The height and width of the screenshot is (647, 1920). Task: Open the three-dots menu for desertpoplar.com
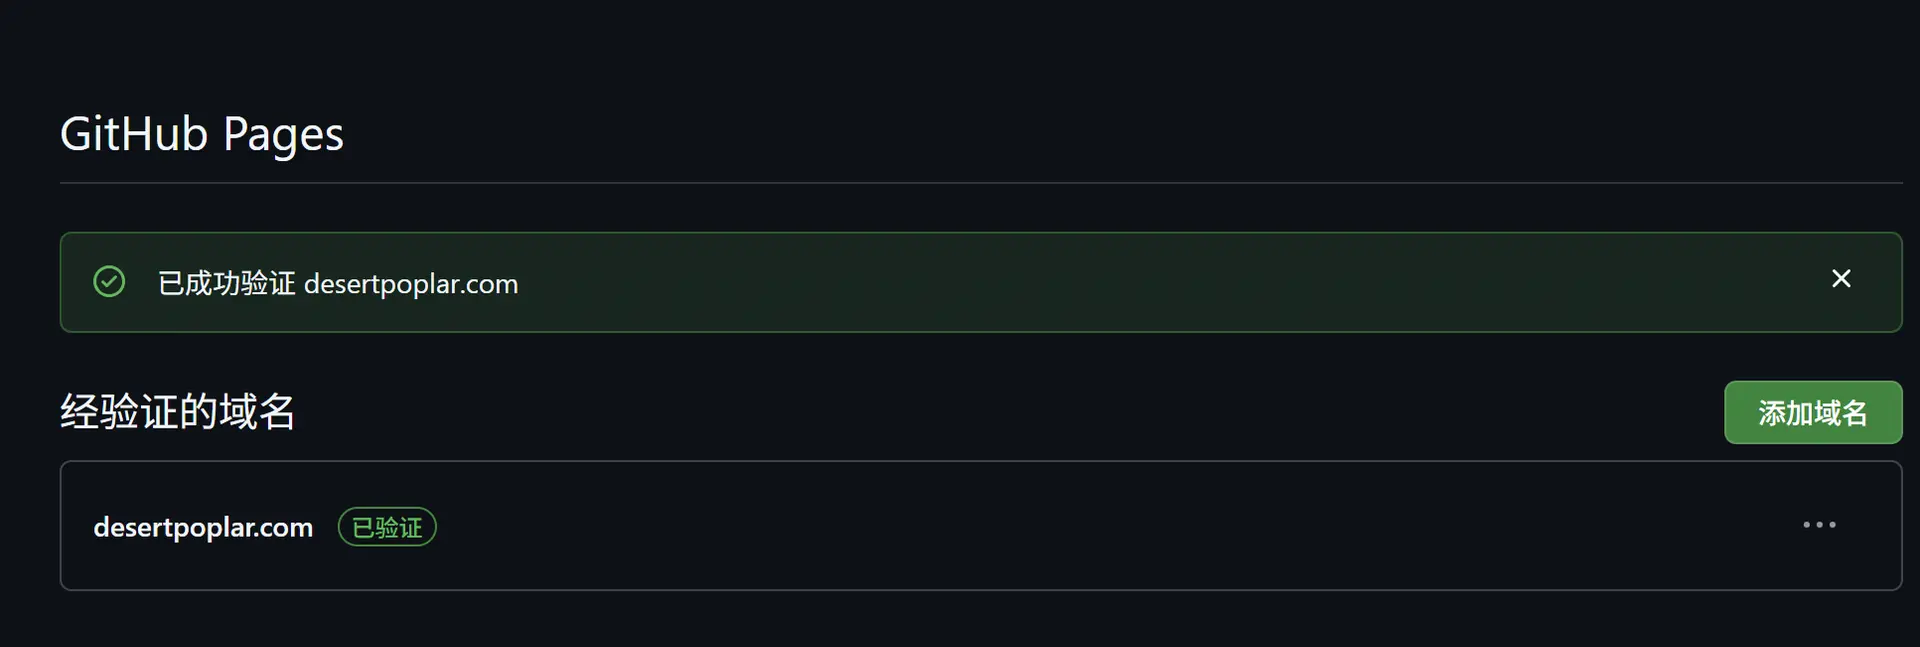[1819, 525]
